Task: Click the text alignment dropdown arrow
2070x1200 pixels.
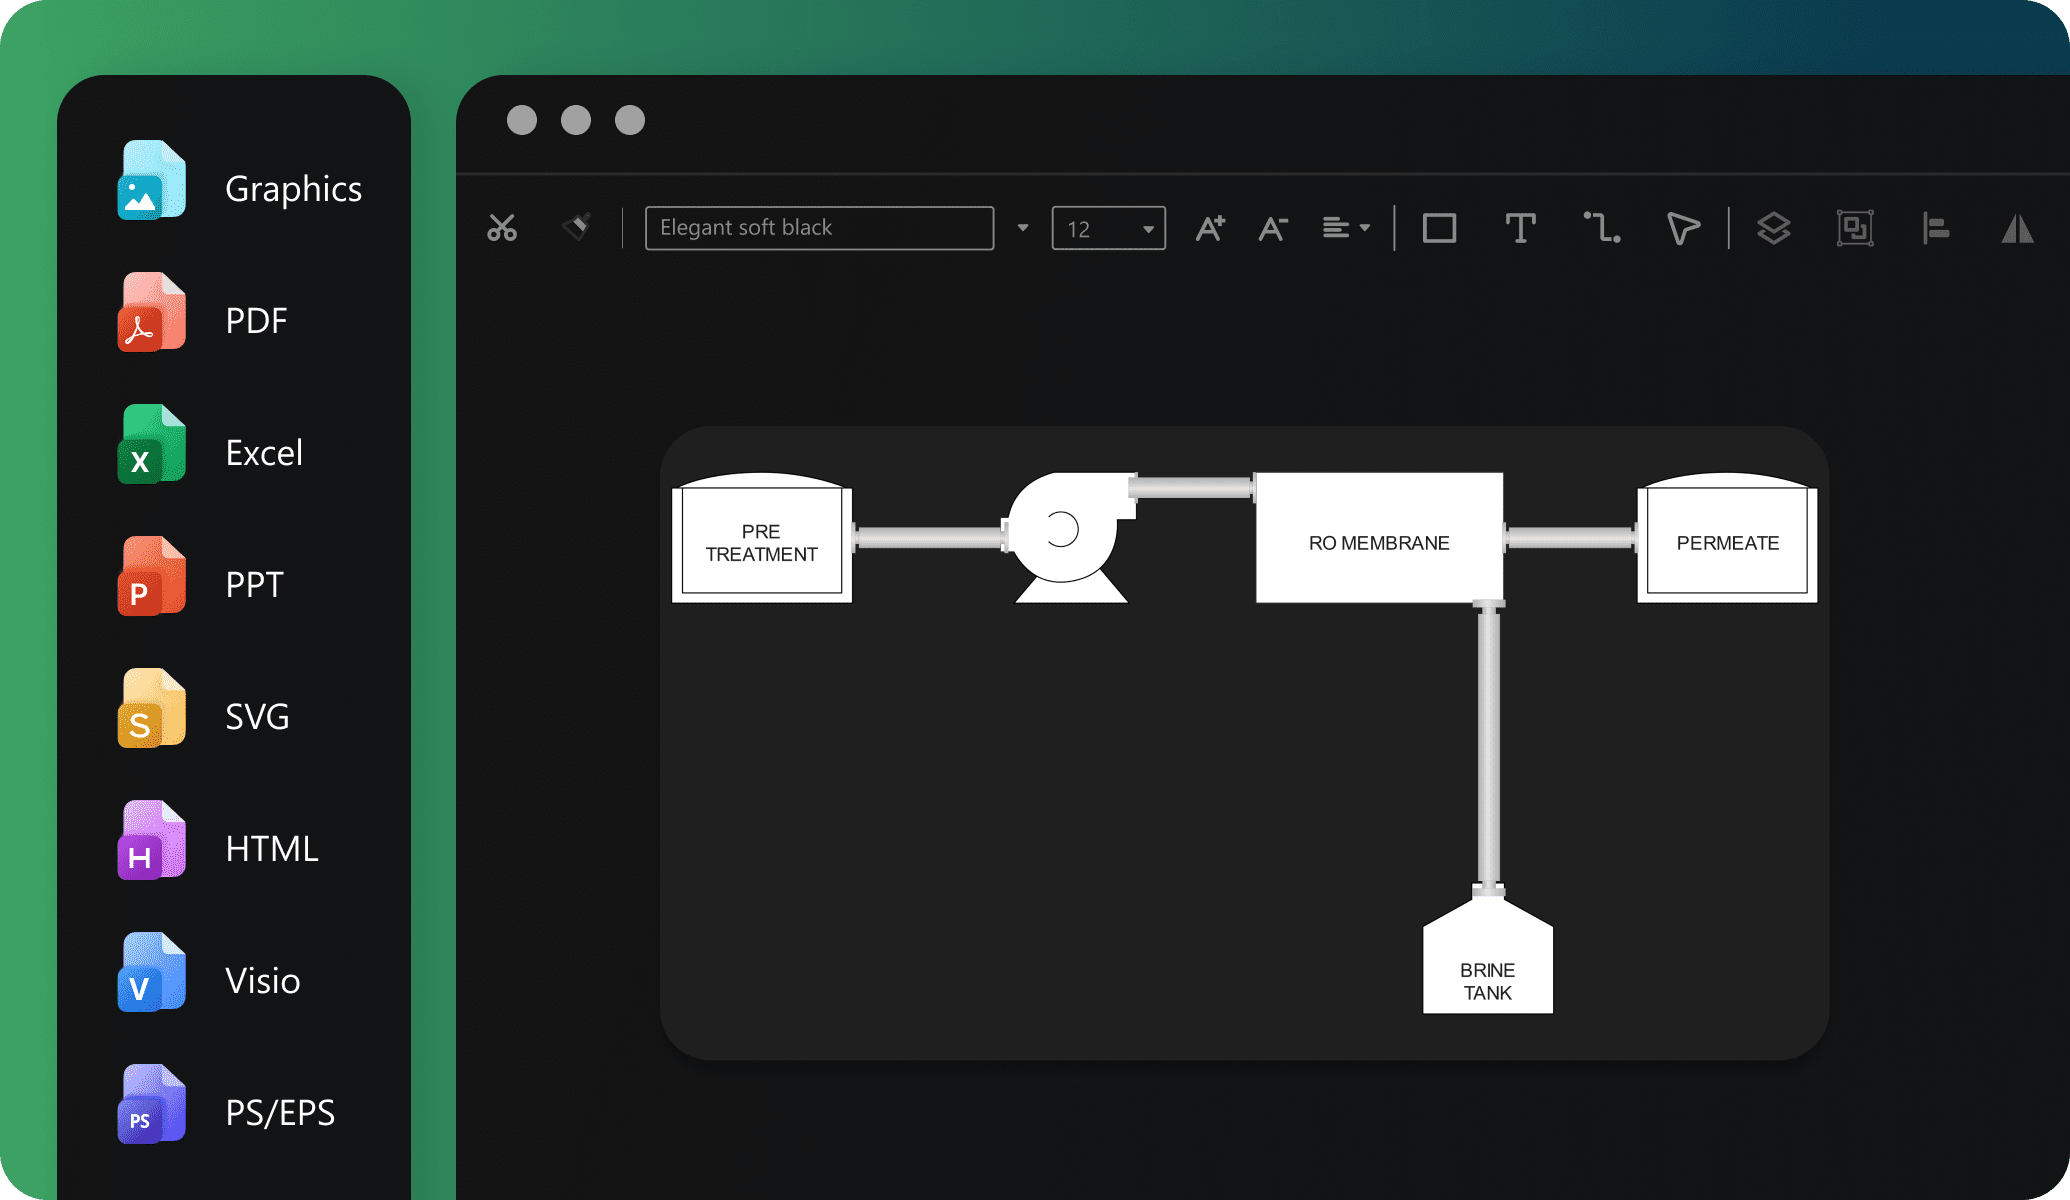Action: click(x=1369, y=227)
